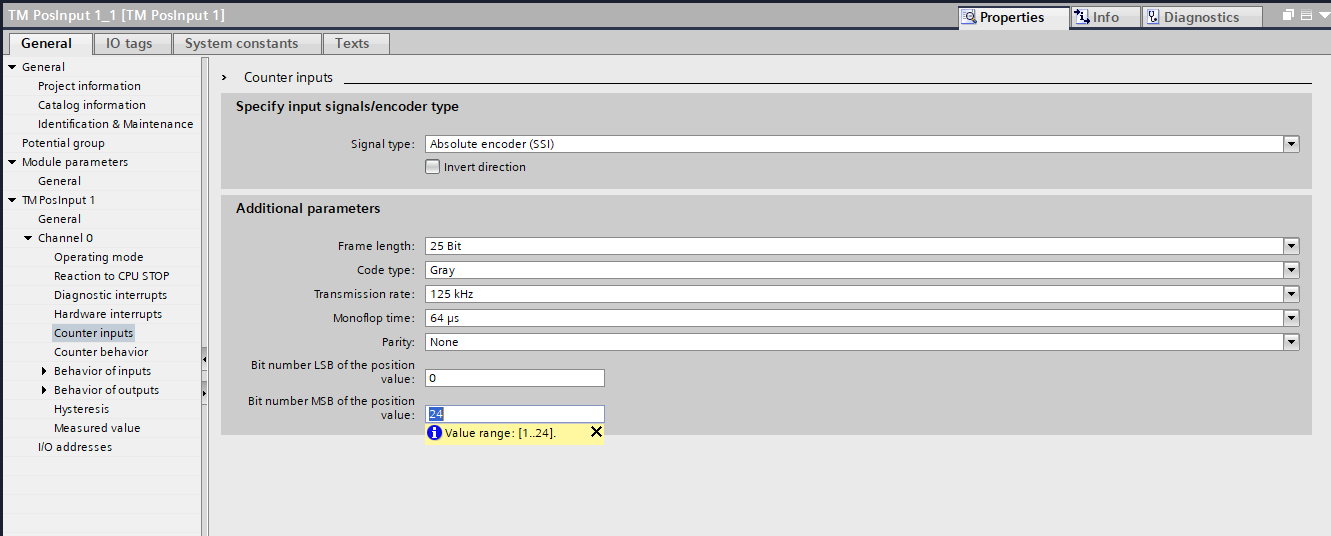Click the upper splitter collapse arrow next to the navigation tree
This screenshot has height=536, width=1331.
[204, 358]
